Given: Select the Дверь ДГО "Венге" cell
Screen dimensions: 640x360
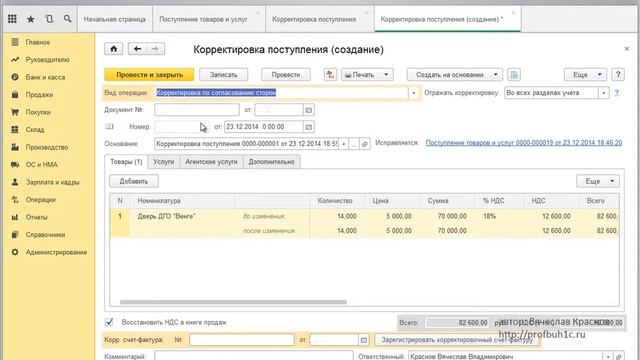Looking at the screenshot, I should click(x=182, y=216).
